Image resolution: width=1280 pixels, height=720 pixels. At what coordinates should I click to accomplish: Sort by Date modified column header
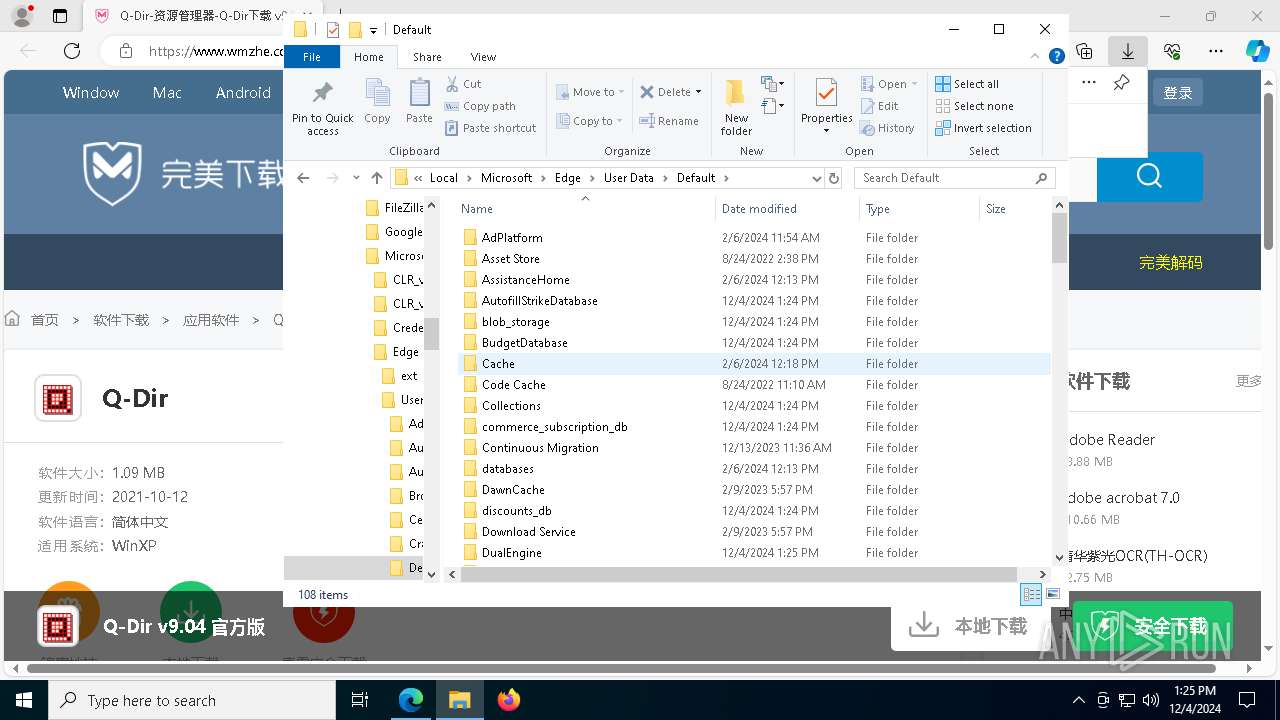tap(787, 209)
